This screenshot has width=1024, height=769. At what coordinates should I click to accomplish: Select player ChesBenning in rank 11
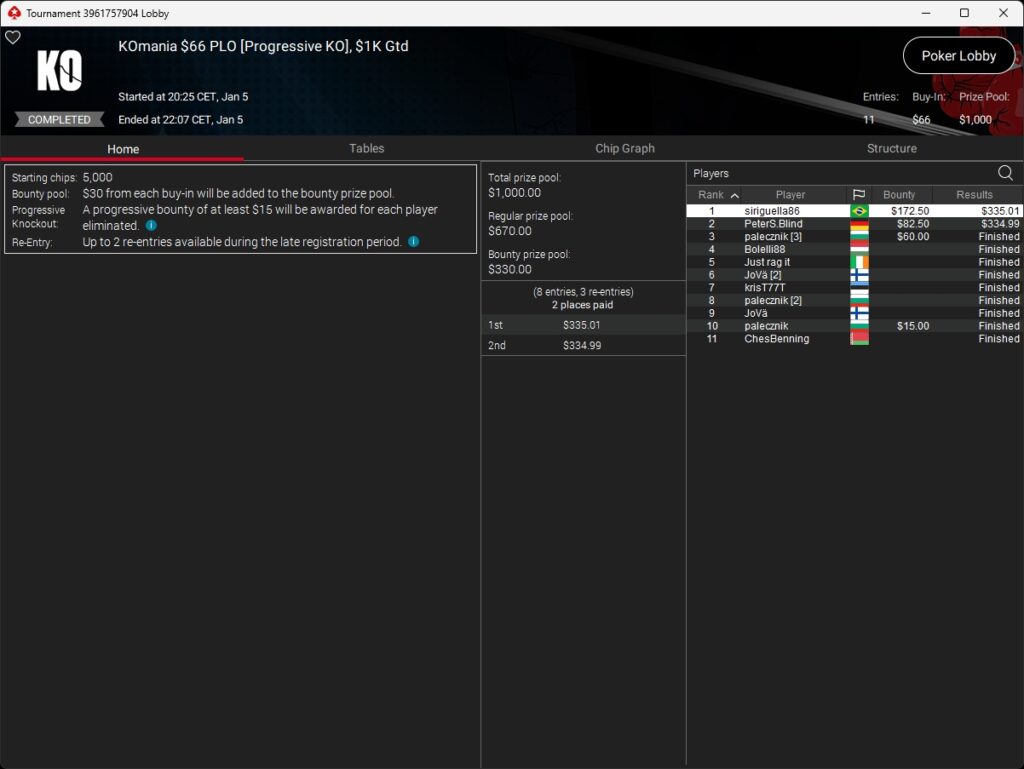pos(776,339)
